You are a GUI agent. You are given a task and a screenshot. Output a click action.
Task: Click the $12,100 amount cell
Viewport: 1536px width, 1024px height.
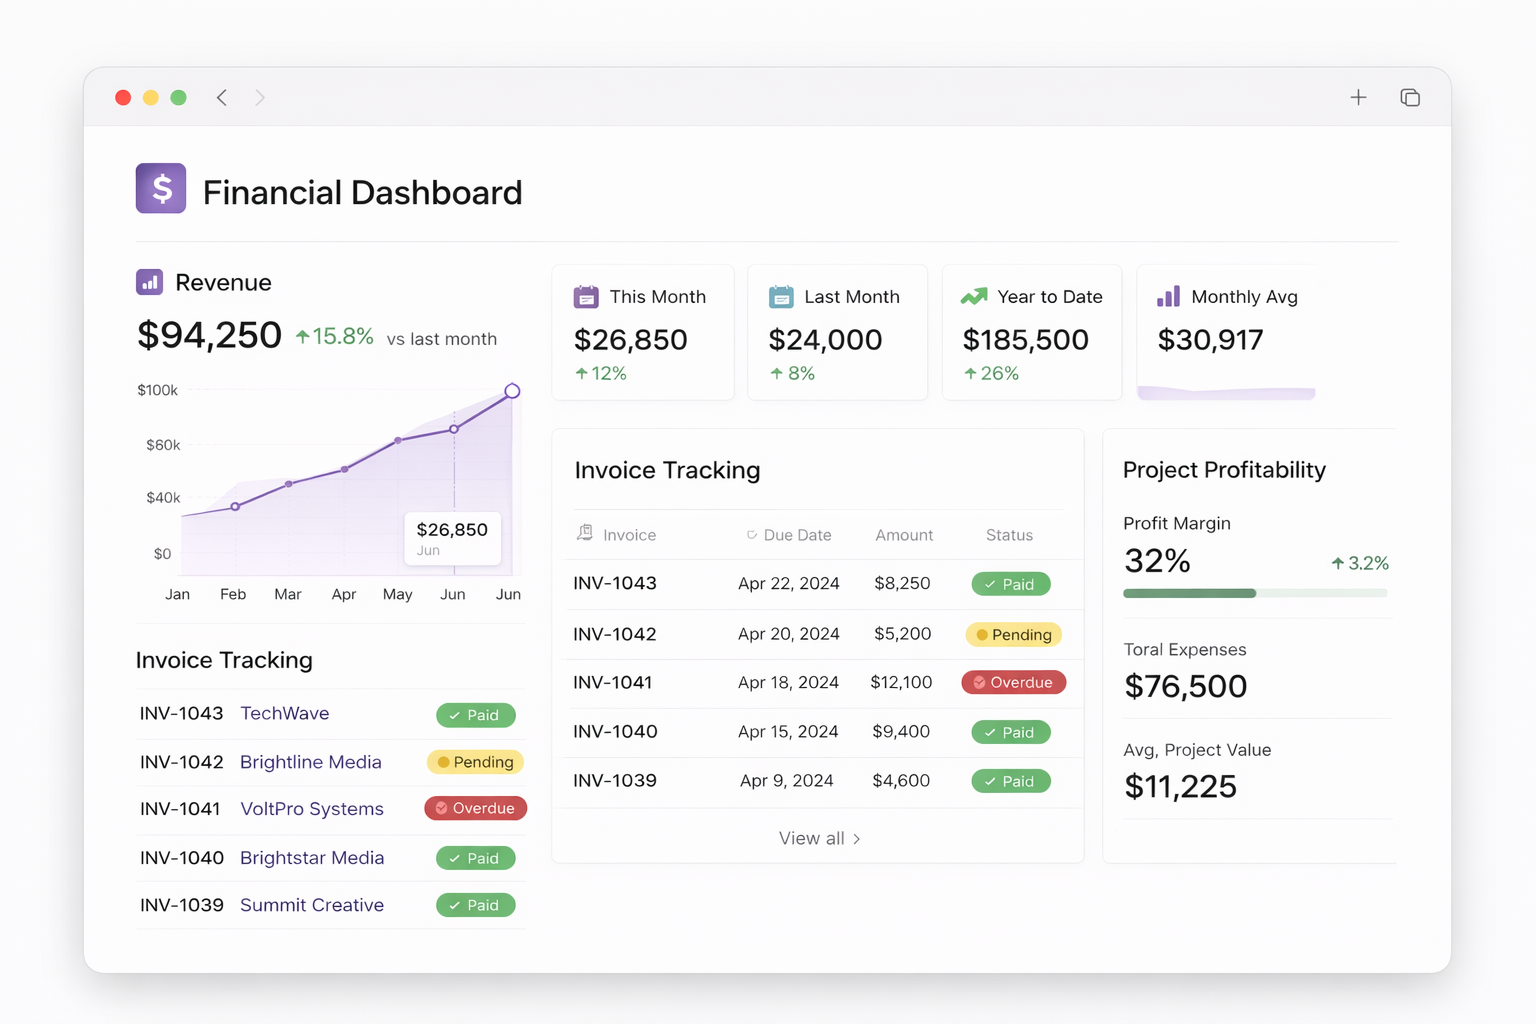901,682
